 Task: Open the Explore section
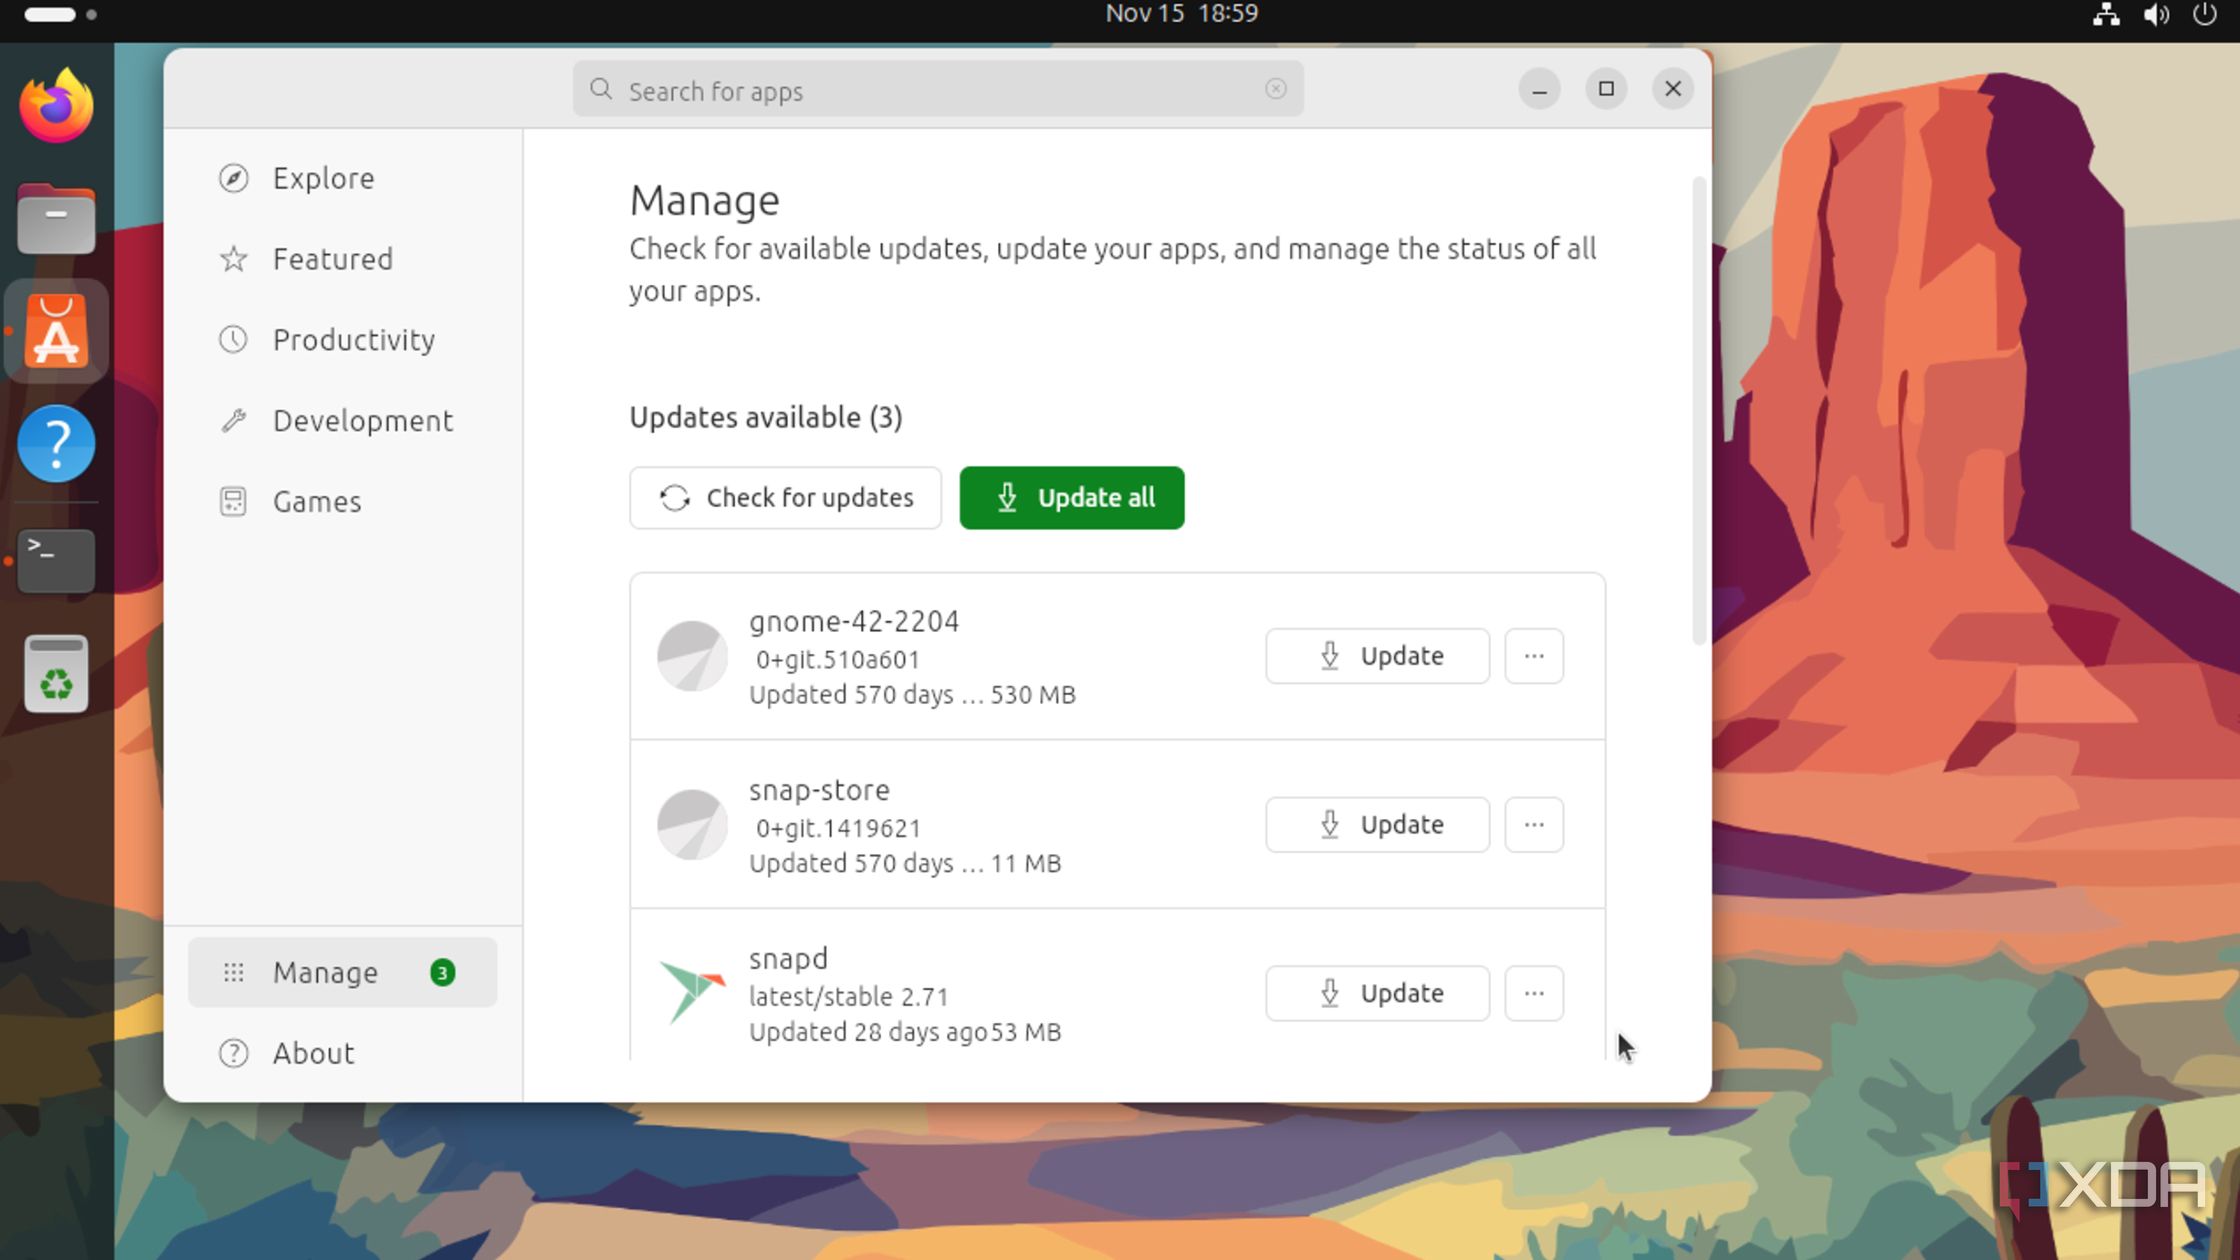pyautogui.click(x=342, y=178)
